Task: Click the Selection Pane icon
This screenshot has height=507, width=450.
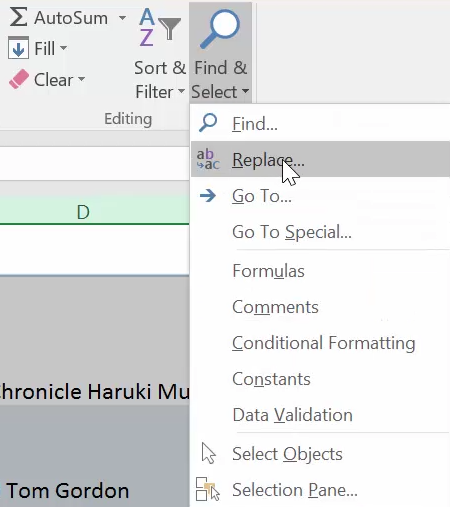Action: point(208,489)
